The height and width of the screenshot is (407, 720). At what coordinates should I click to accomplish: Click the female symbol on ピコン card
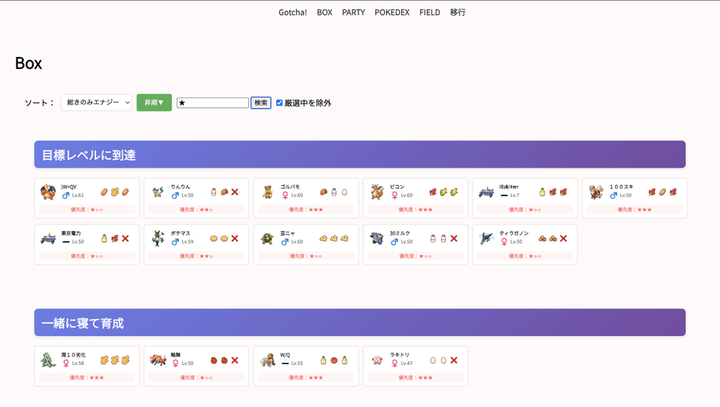click(x=394, y=195)
